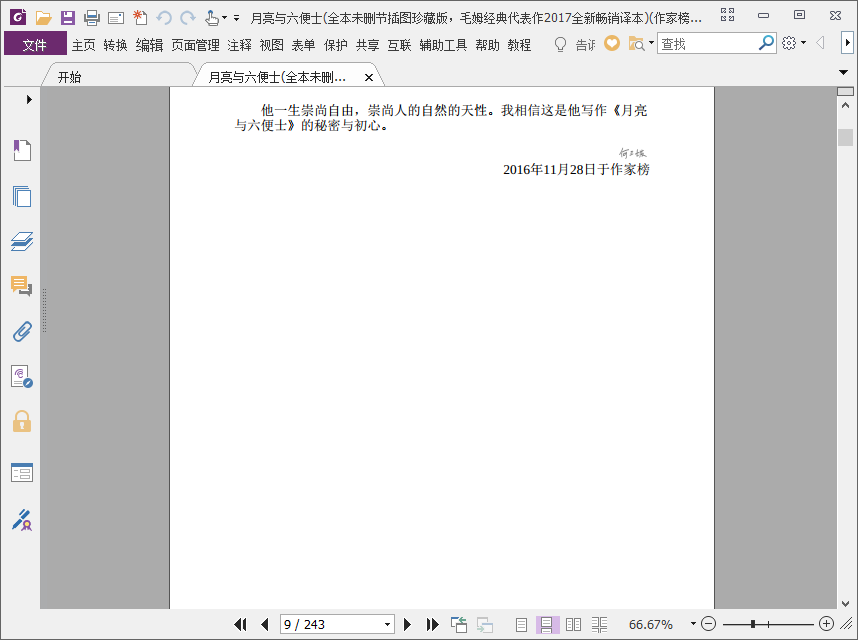Open the 互联 tab
This screenshot has width=858, height=640.
click(399, 45)
